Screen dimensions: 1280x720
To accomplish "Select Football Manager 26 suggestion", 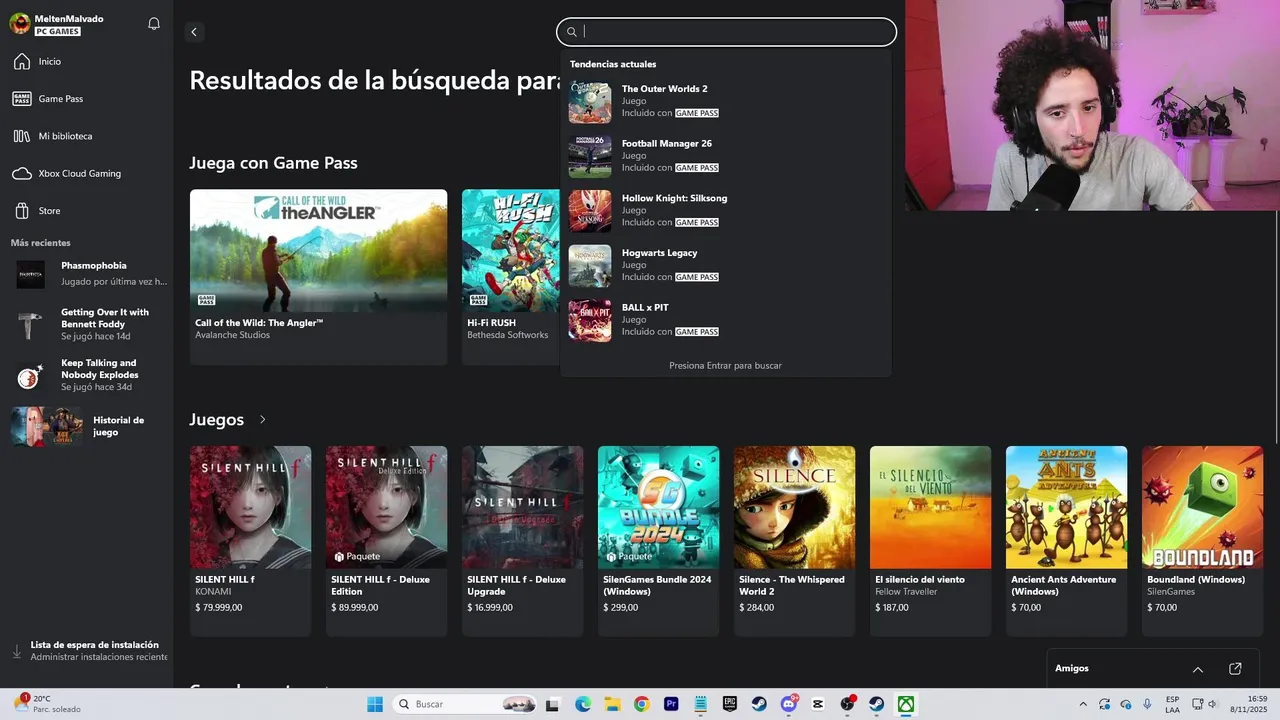I will pyautogui.click(x=725, y=156).
